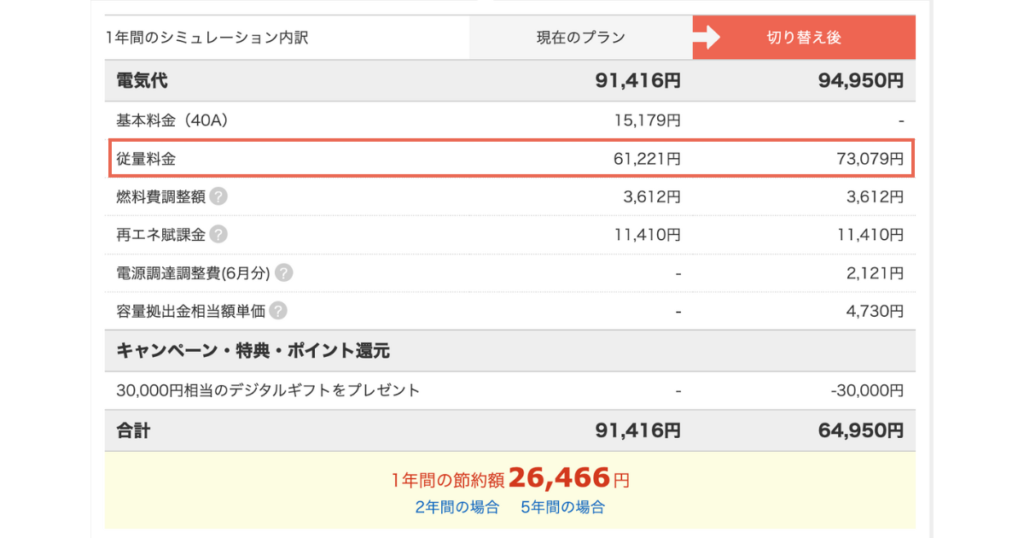The image size is (1024, 538).
Task: Open help icon beside 燃料費調整額
Action: [219, 197]
